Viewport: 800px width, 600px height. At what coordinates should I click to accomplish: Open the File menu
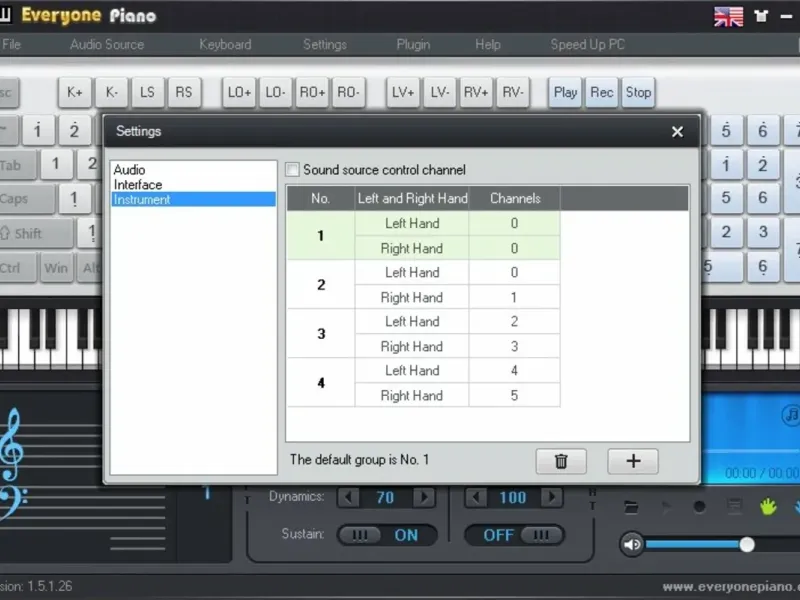[x=11, y=44]
